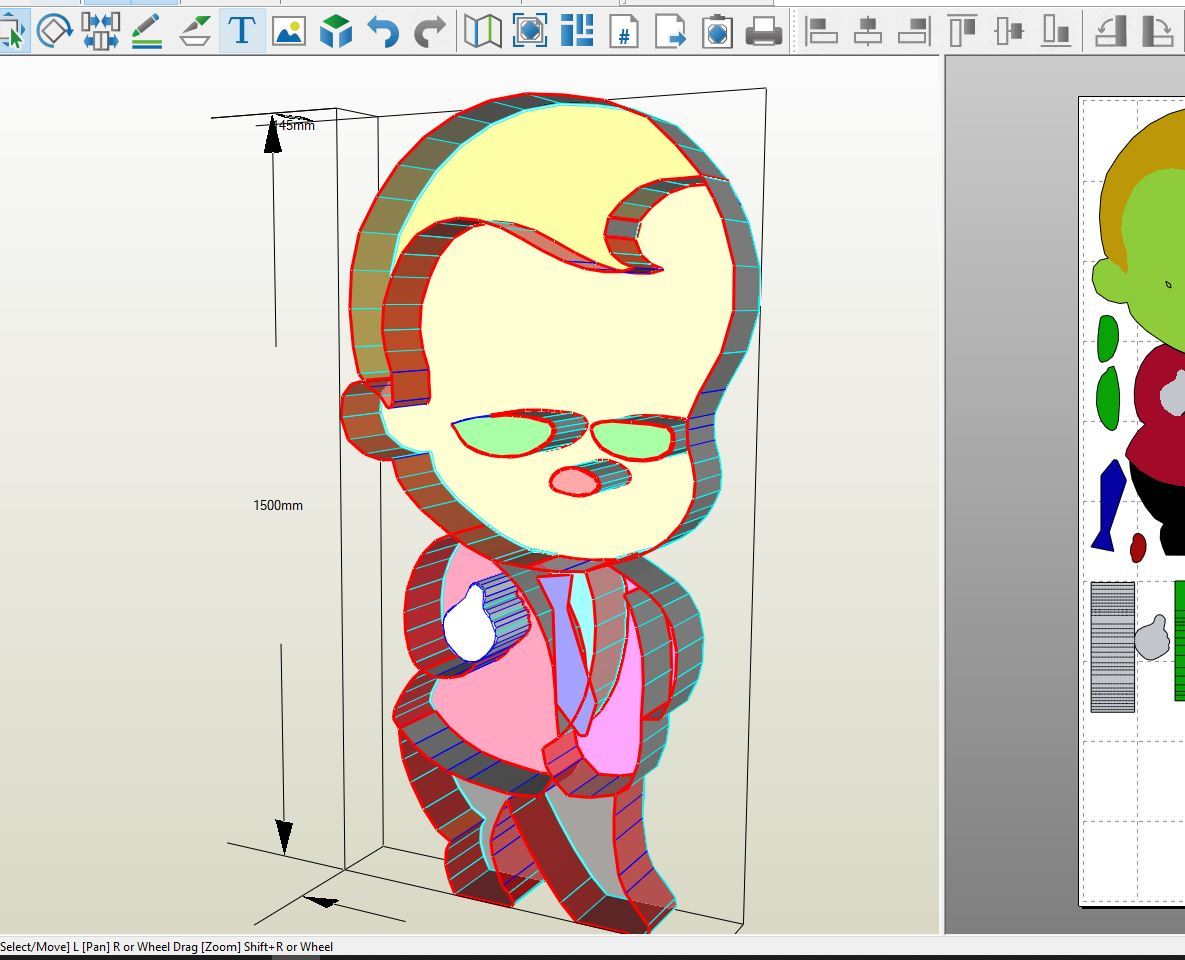
Task: Click the page number hash icon
Action: (624, 32)
